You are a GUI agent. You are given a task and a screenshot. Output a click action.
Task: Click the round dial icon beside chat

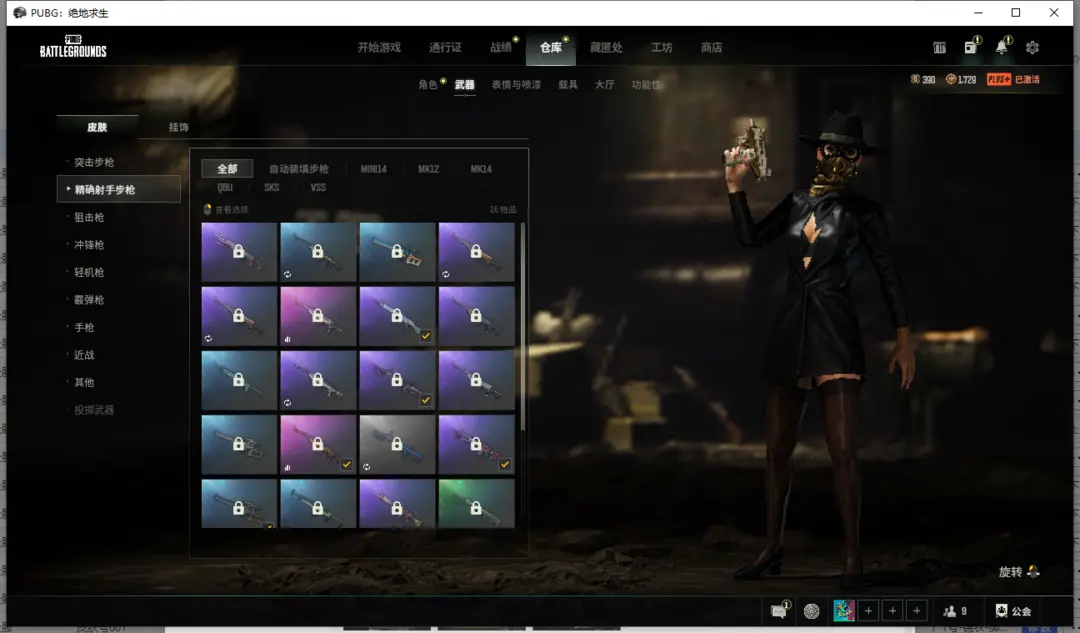[x=812, y=611]
